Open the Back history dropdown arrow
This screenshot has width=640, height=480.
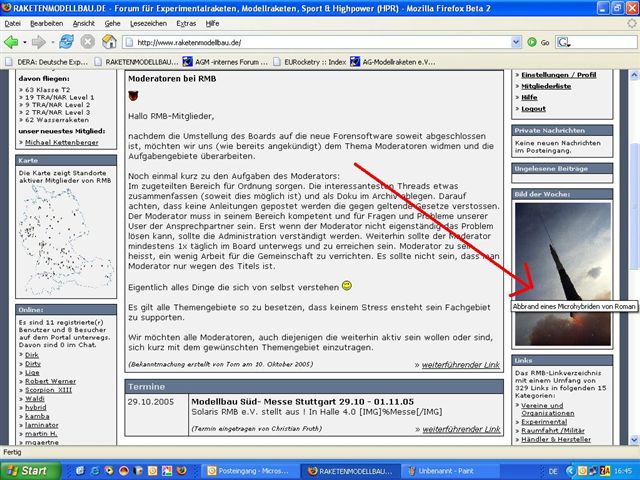(25, 42)
